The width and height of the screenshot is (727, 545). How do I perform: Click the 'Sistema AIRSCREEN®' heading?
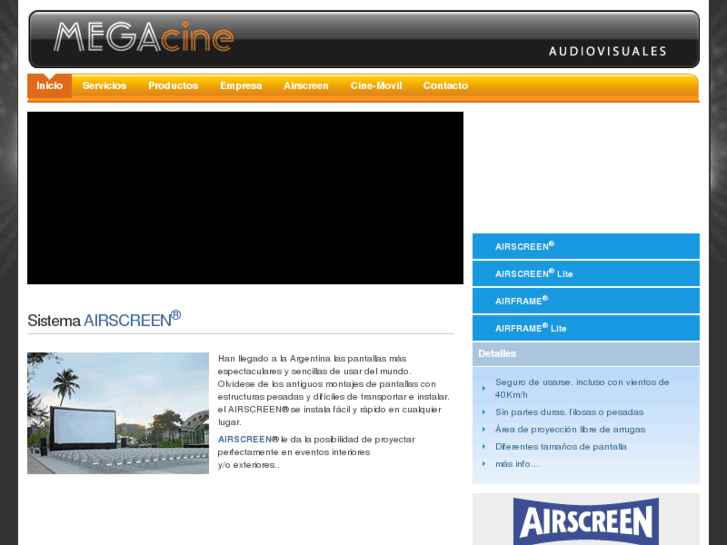pos(104,320)
